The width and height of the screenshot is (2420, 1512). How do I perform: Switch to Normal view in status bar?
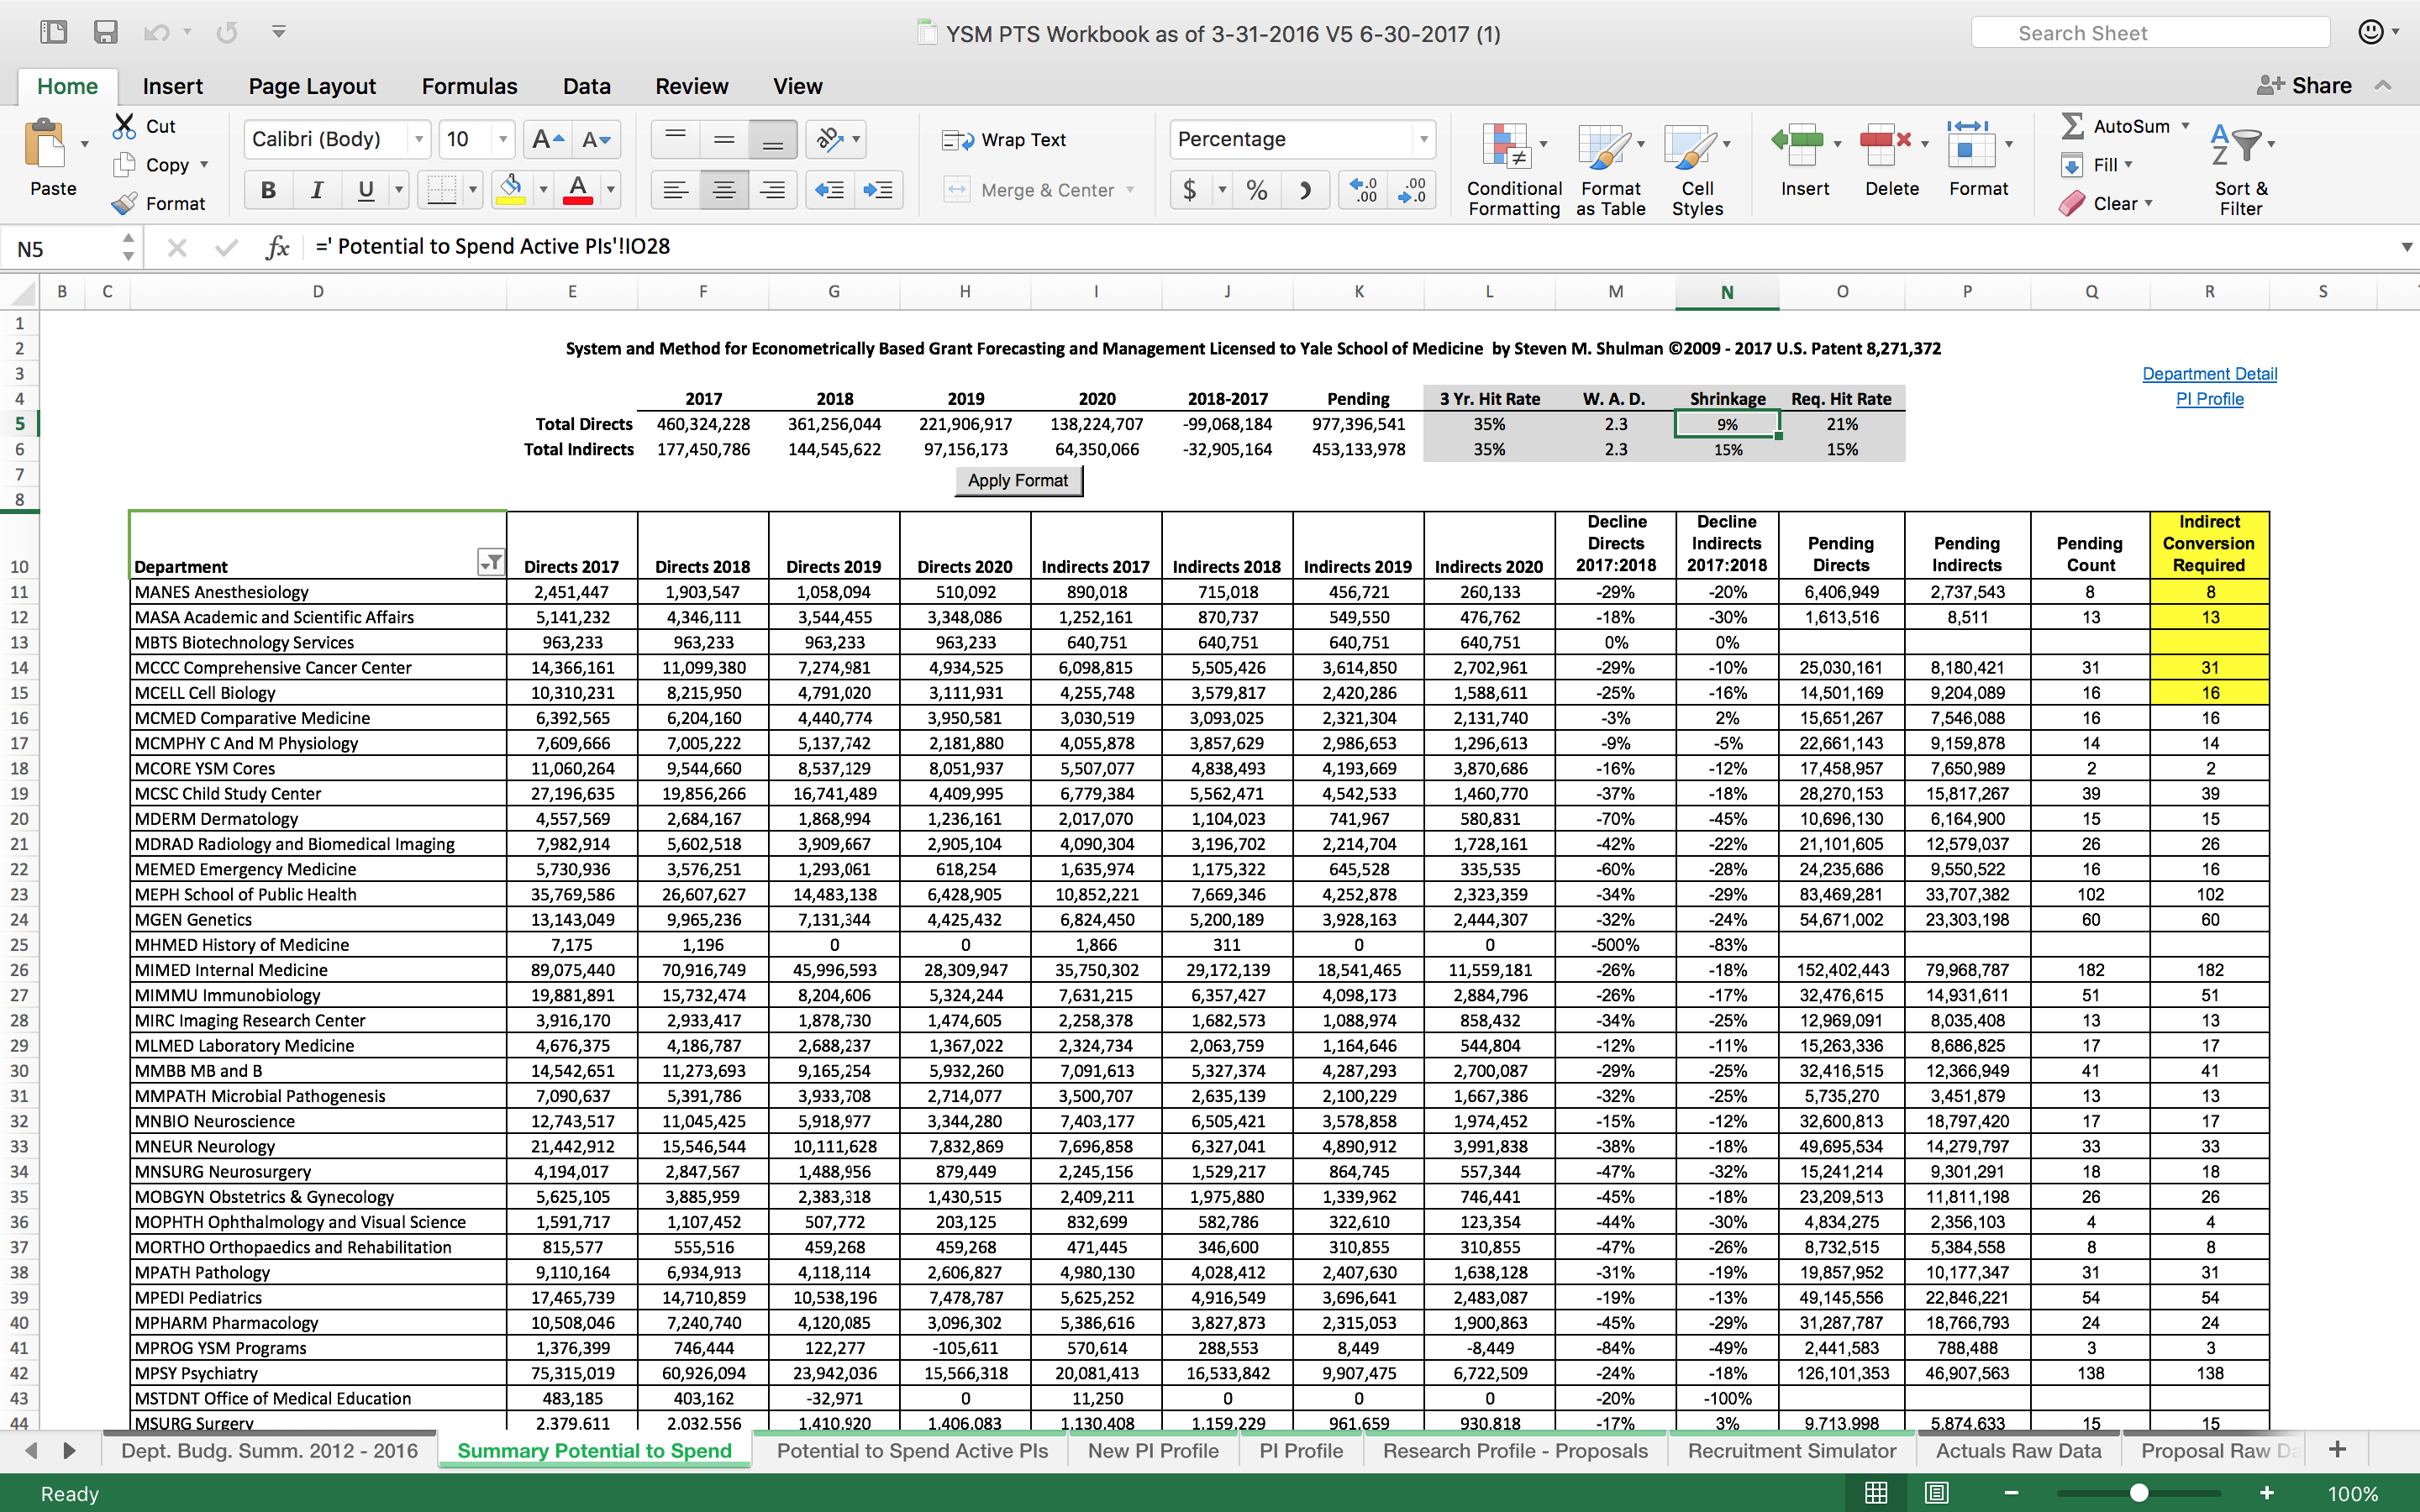tap(1877, 1493)
